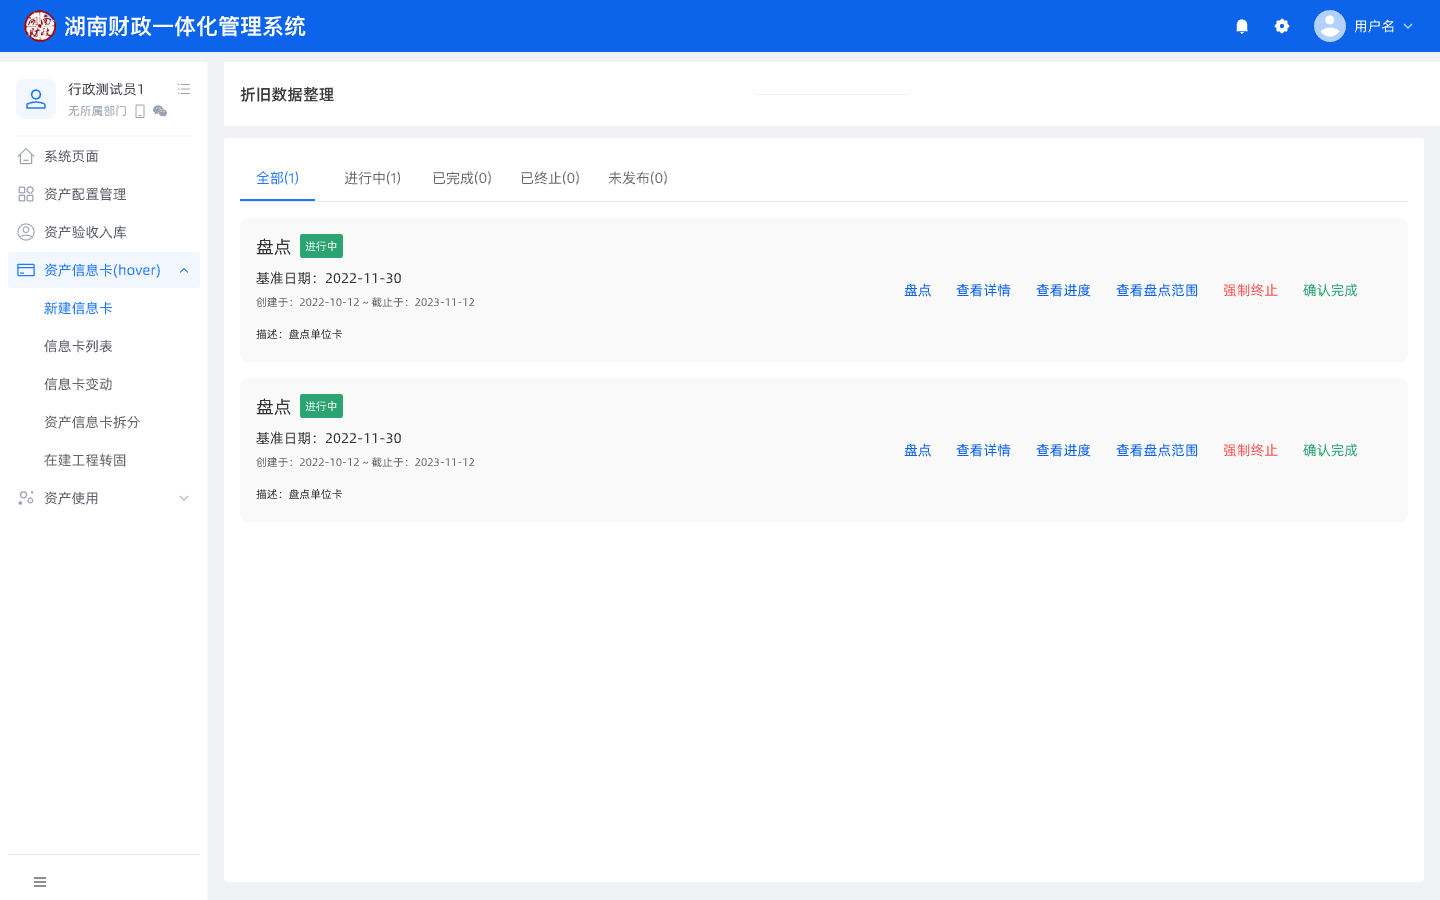This screenshot has height=900, width=1440.
Task: Click 查看进度 on the second inventory card
Action: tap(1063, 450)
